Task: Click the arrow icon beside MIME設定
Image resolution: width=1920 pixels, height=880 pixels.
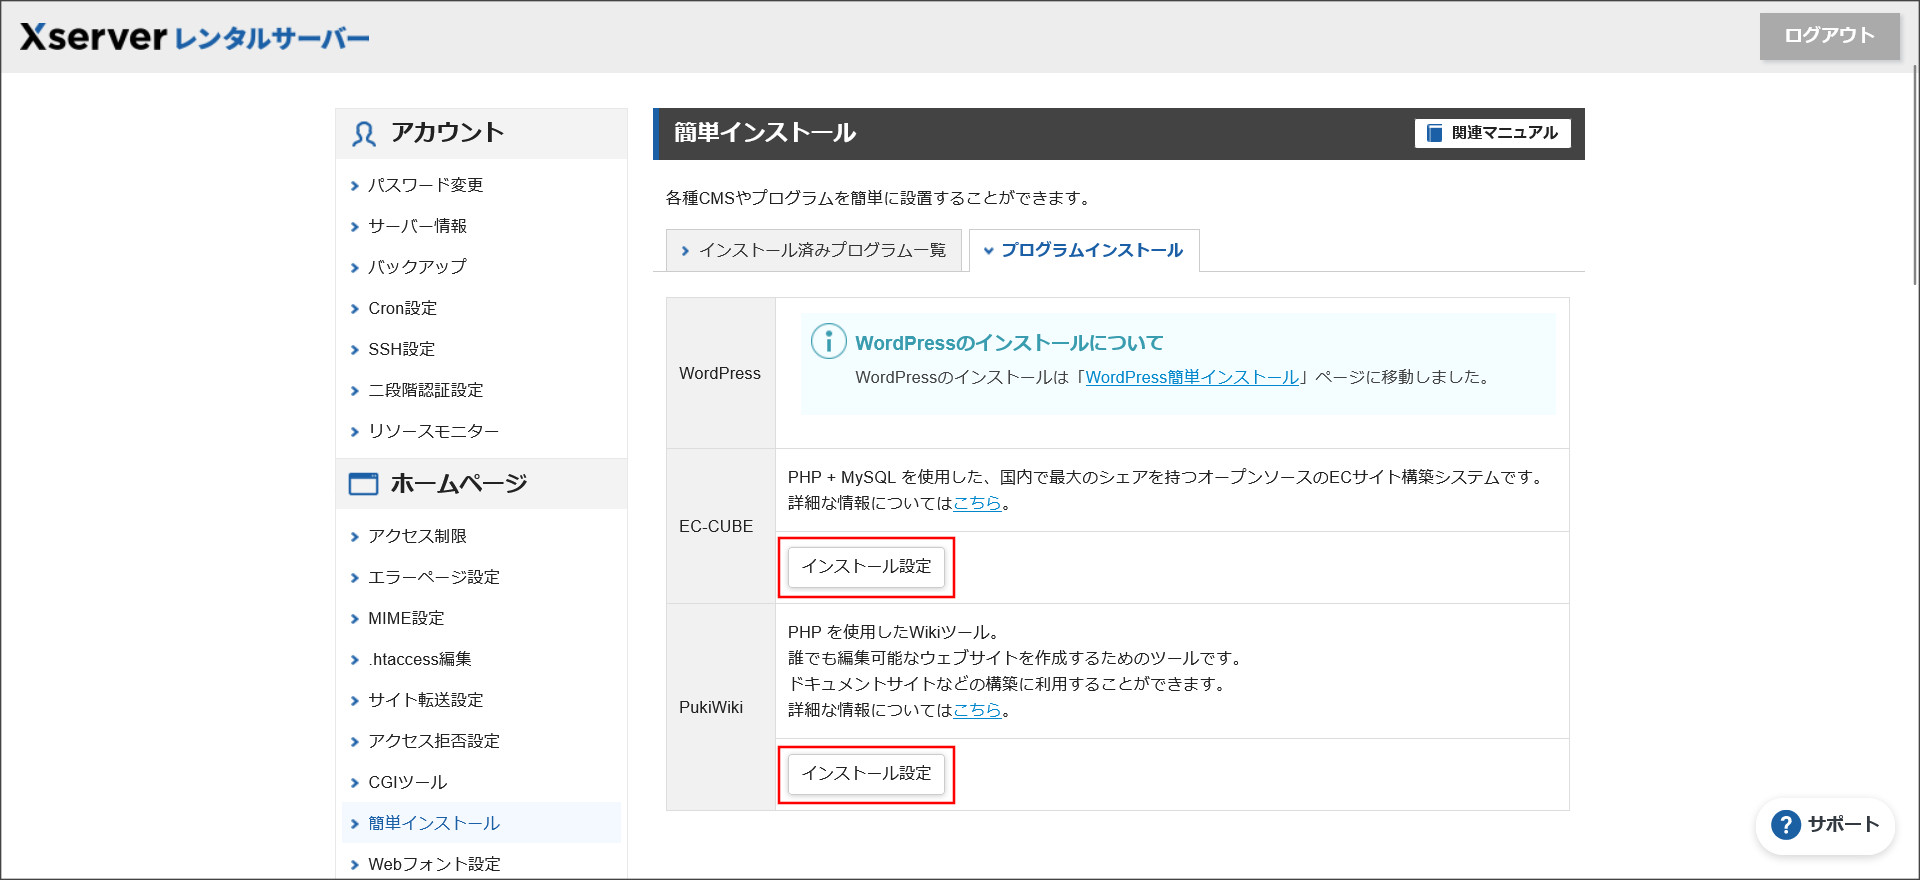Action: pyautogui.click(x=354, y=619)
